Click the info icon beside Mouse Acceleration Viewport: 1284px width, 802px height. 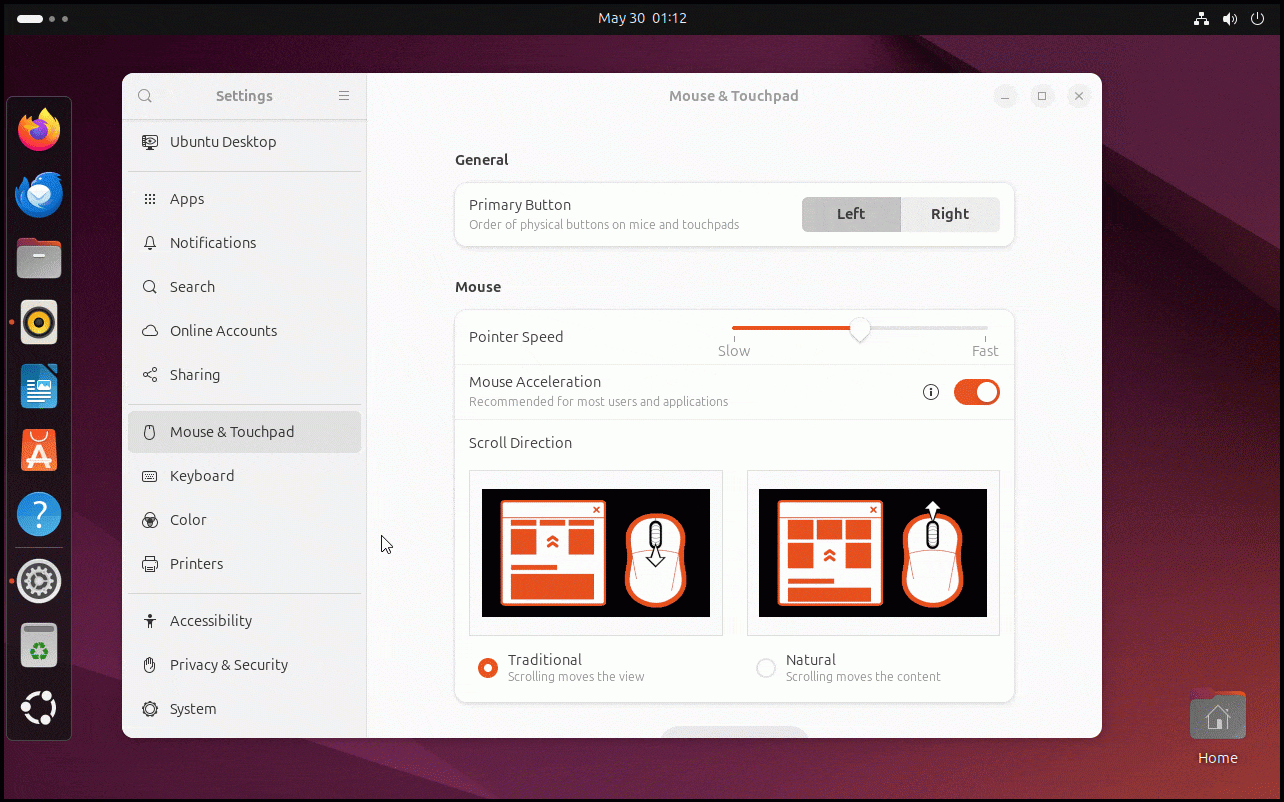931,392
